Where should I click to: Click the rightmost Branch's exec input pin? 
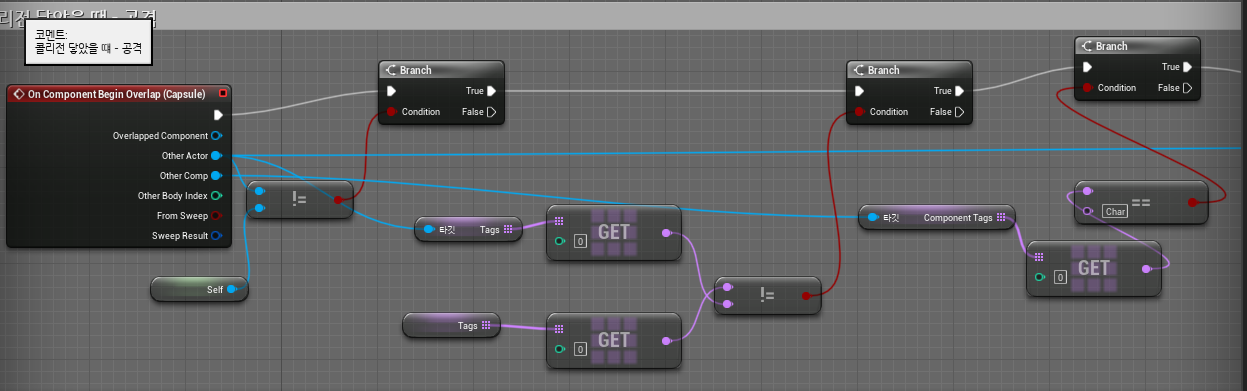(x=1088, y=67)
